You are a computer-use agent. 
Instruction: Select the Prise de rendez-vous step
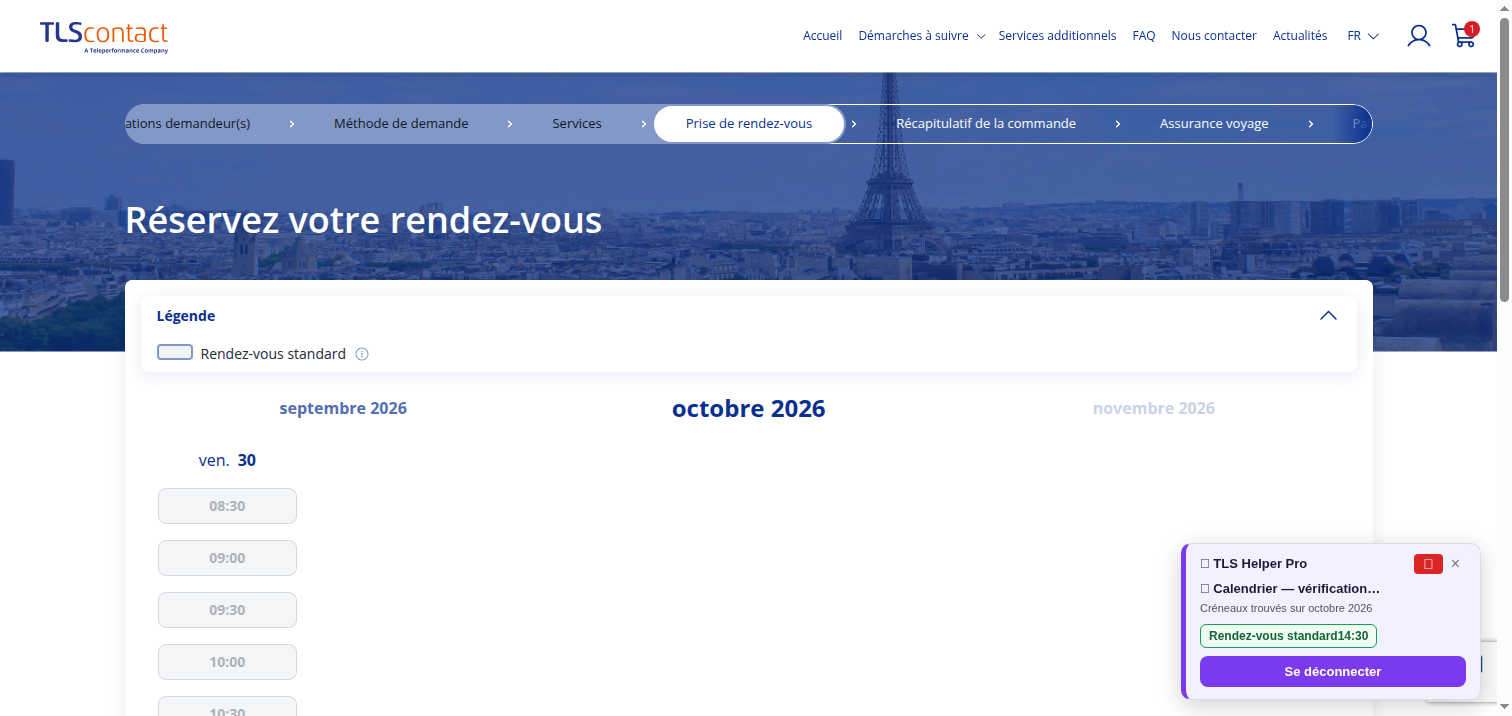[749, 124]
